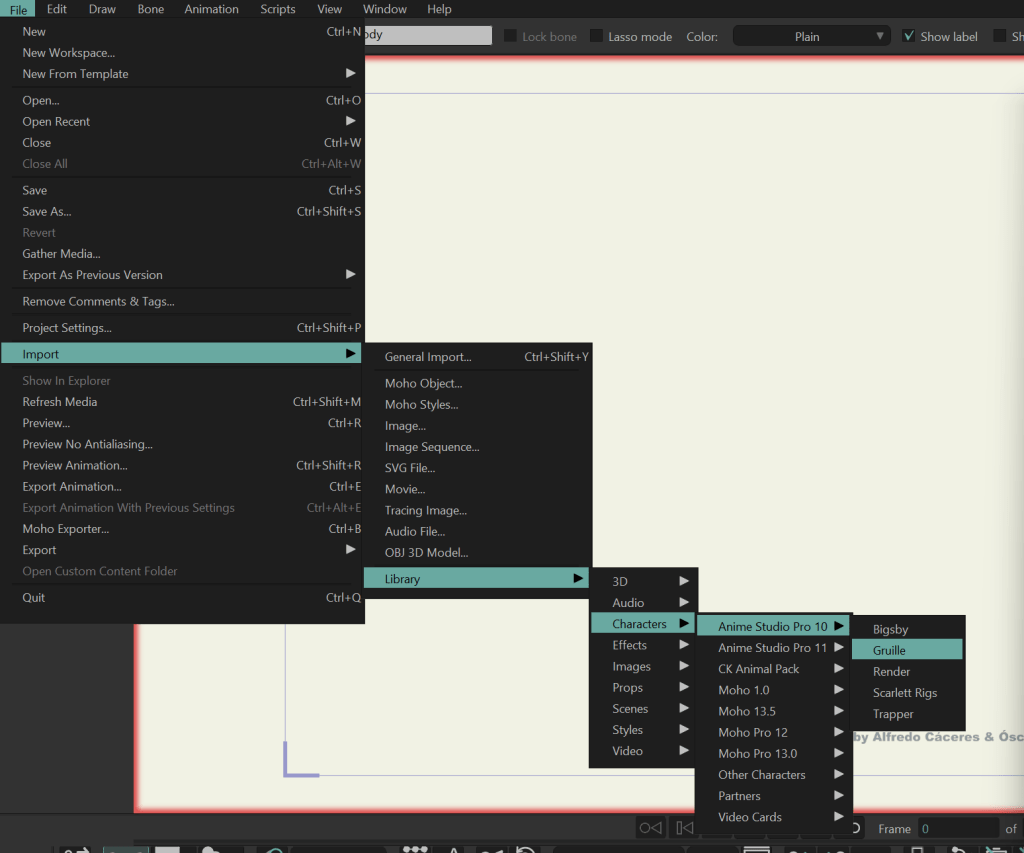This screenshot has width=1024, height=853.
Task: Toggle the Lock bone checkbox
Action: (x=510, y=36)
